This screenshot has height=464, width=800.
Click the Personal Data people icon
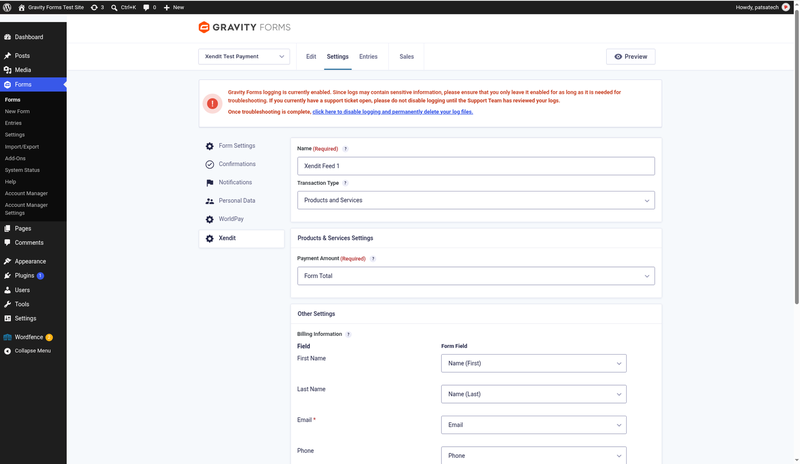(210, 201)
